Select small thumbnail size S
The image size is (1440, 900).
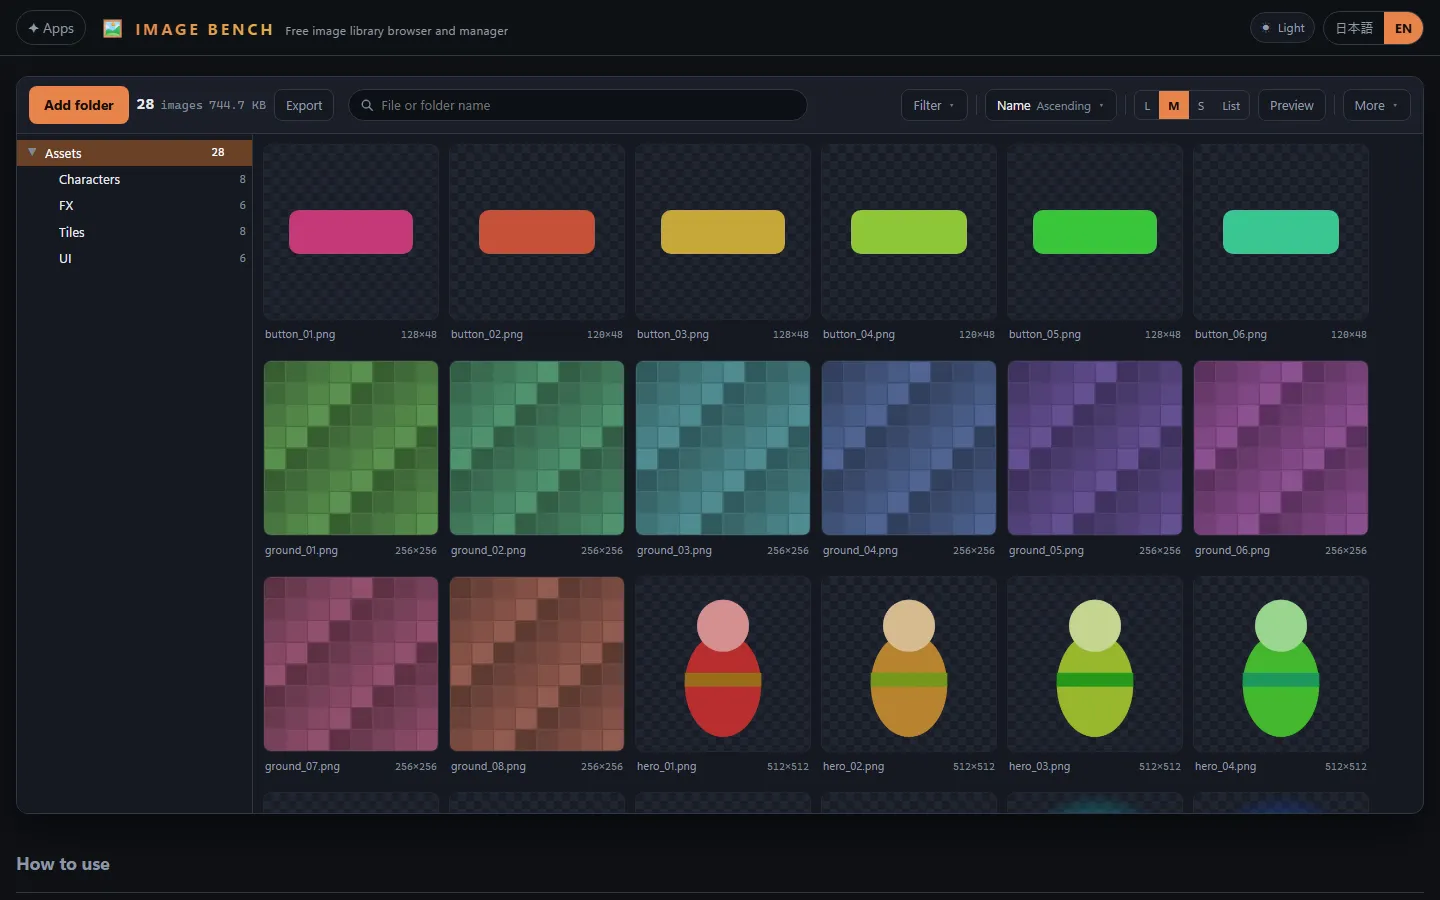click(x=1201, y=105)
